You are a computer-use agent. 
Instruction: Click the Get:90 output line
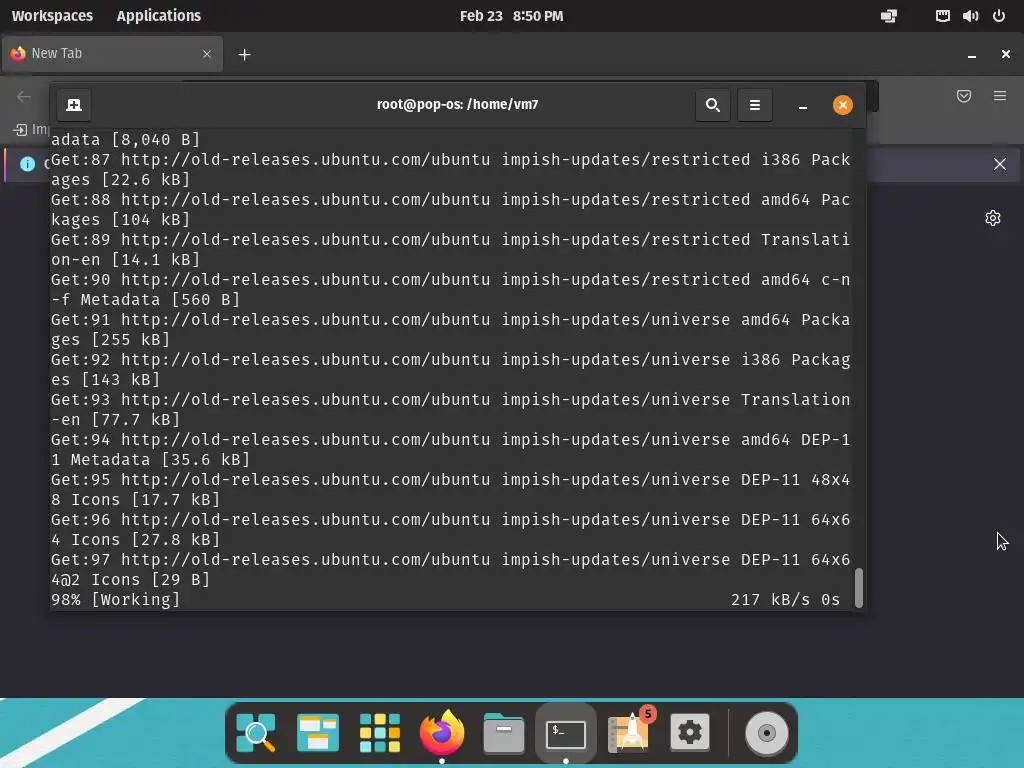pos(451,280)
